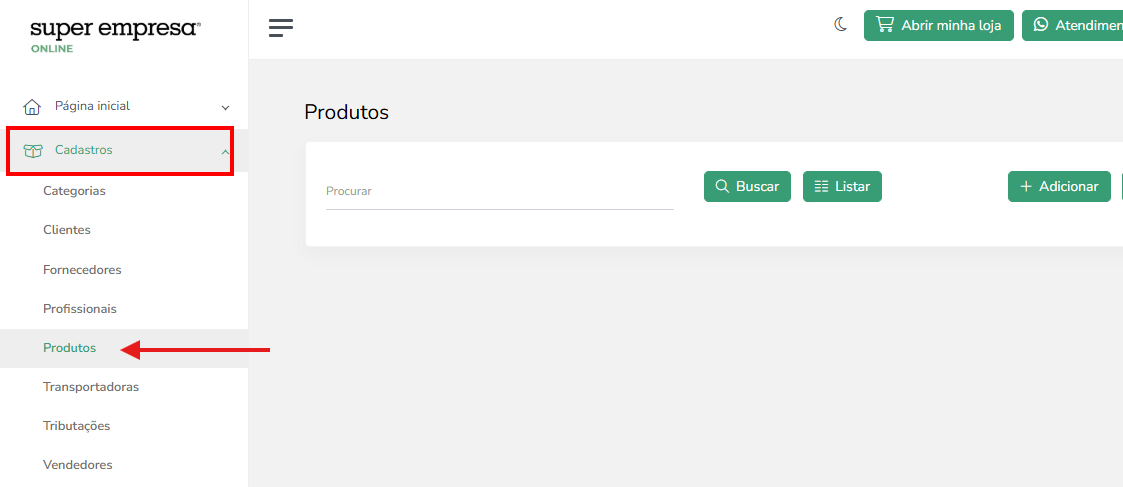Image resolution: width=1123 pixels, height=487 pixels.
Task: Click the shopping cart icon in top bar
Action: pyautogui.click(x=885, y=25)
